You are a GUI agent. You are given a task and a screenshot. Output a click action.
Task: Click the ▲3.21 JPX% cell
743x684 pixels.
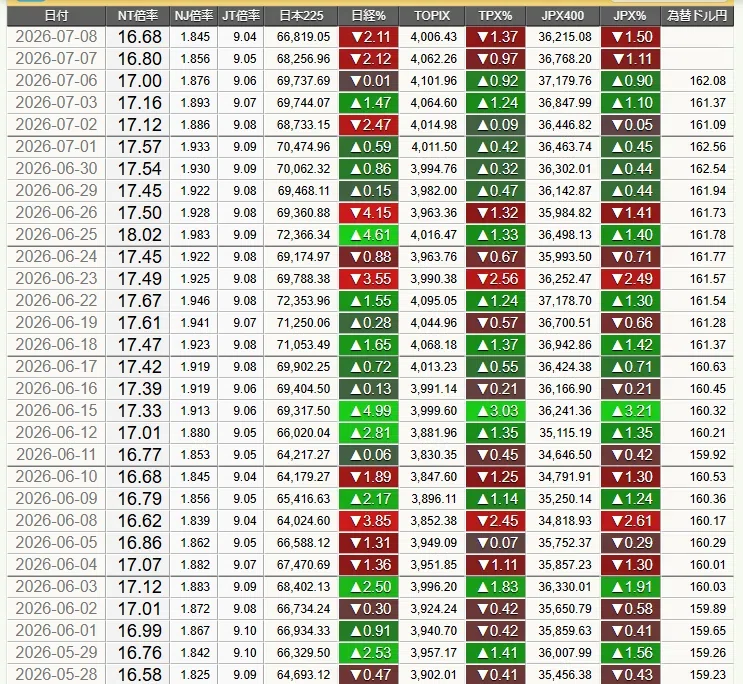631,410
